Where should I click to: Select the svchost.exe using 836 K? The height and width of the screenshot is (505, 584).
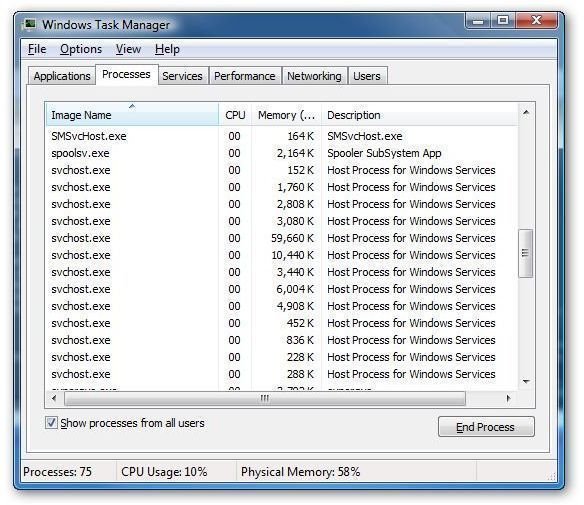point(282,340)
